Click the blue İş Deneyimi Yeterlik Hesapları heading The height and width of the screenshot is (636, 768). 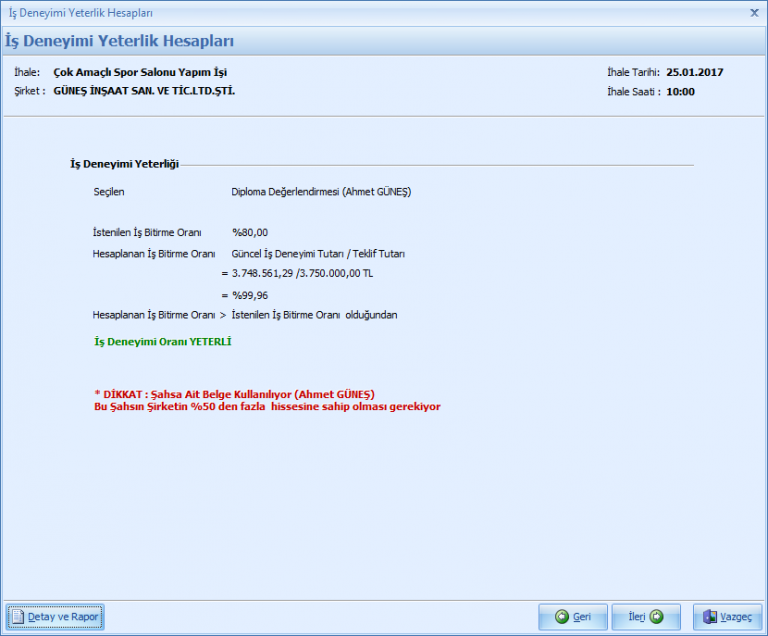(x=120, y=41)
